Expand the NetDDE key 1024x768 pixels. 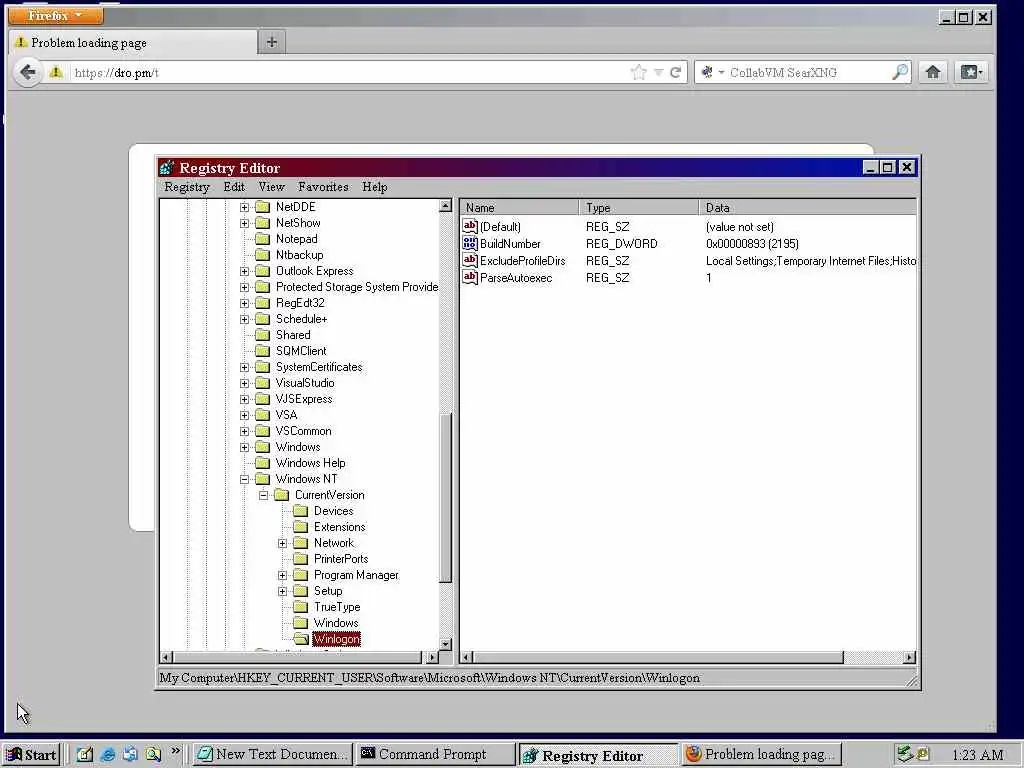pos(244,207)
